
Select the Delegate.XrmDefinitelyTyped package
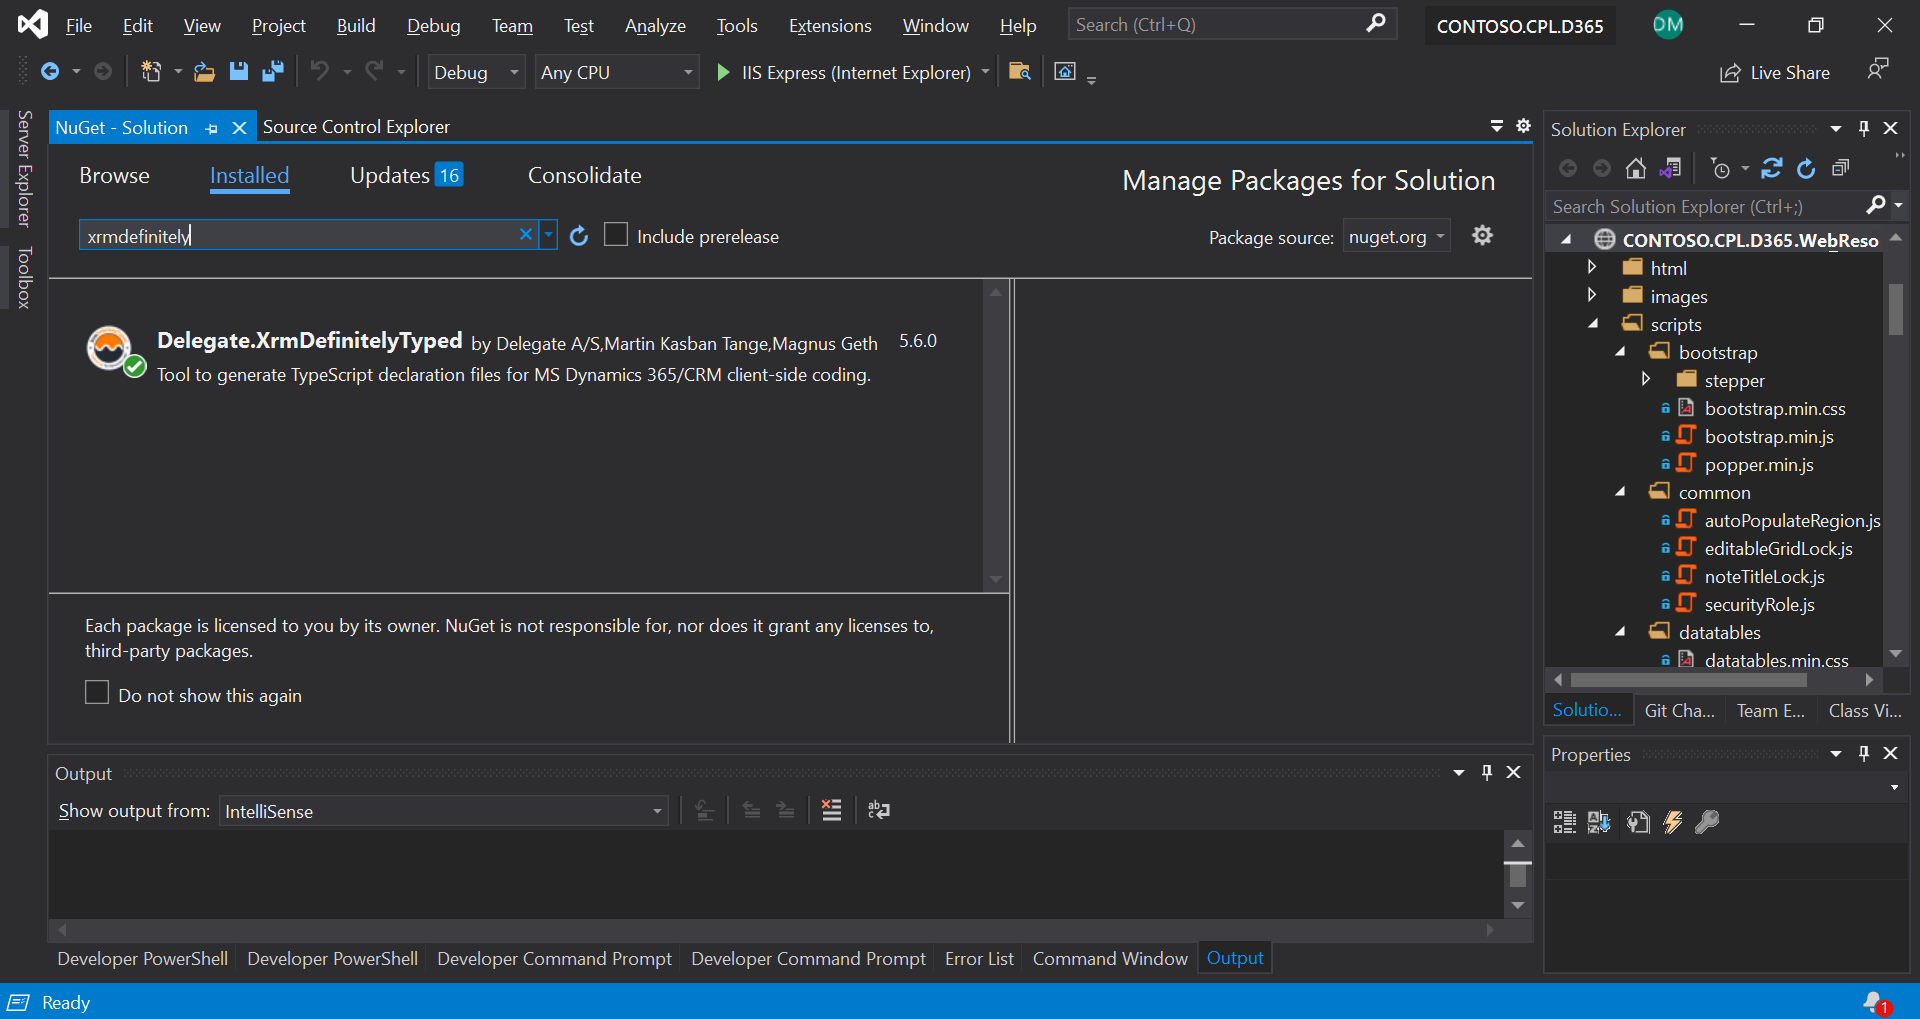pyautogui.click(x=515, y=357)
